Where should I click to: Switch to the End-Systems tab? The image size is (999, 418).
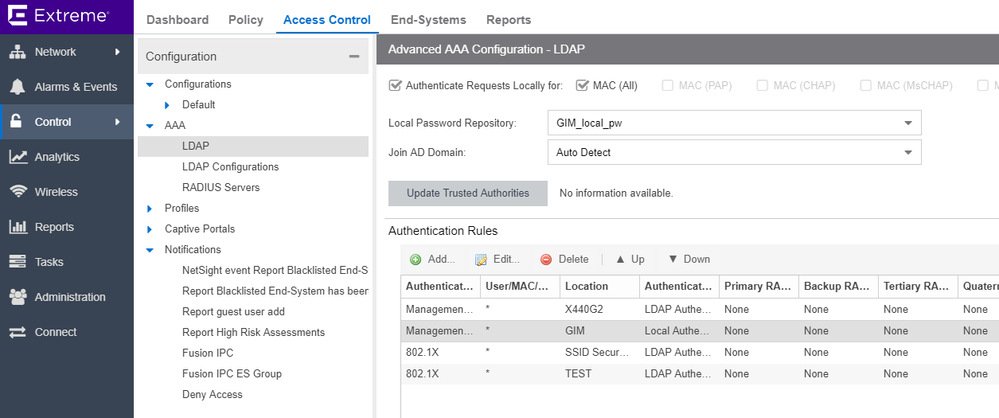tap(428, 20)
